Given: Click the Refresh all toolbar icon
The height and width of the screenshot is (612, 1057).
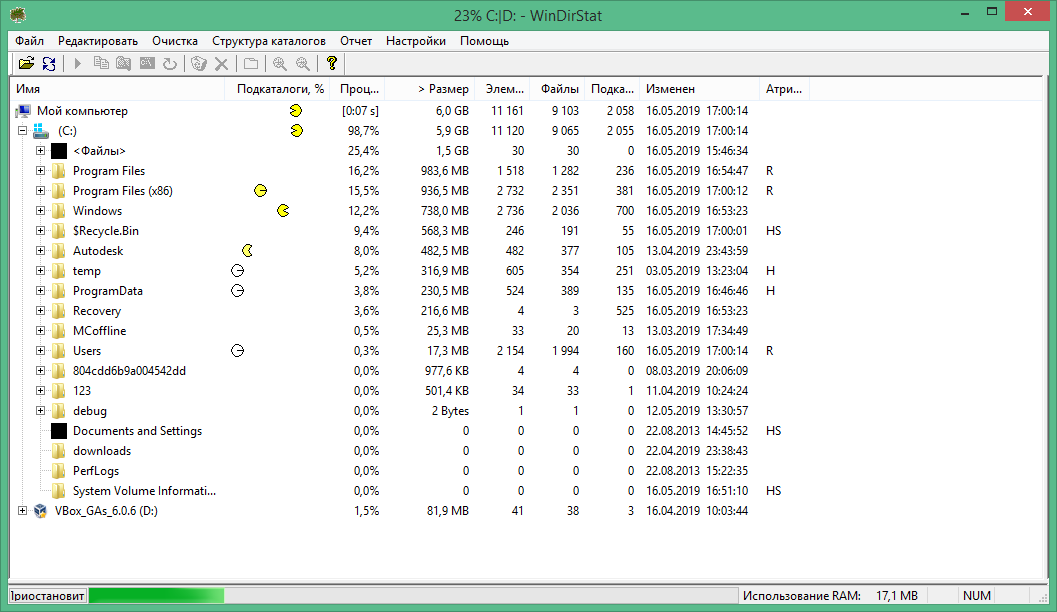Looking at the screenshot, I should click(x=49, y=64).
